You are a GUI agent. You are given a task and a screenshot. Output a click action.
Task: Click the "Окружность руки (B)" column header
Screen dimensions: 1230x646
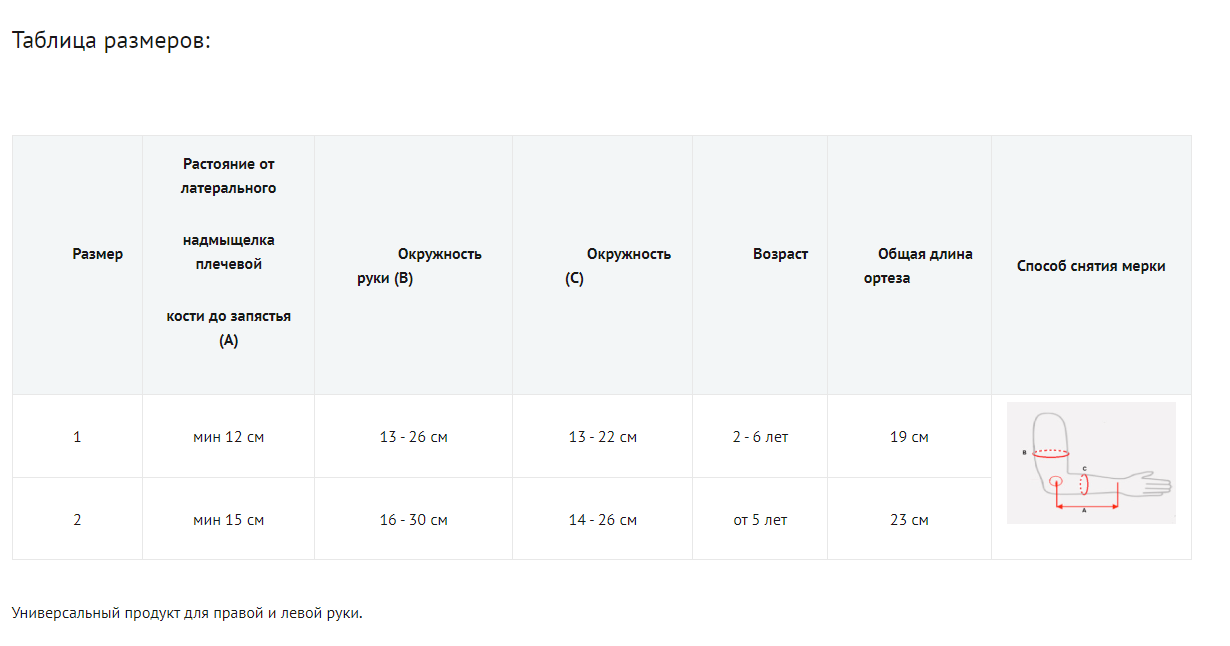pyautogui.click(x=418, y=266)
